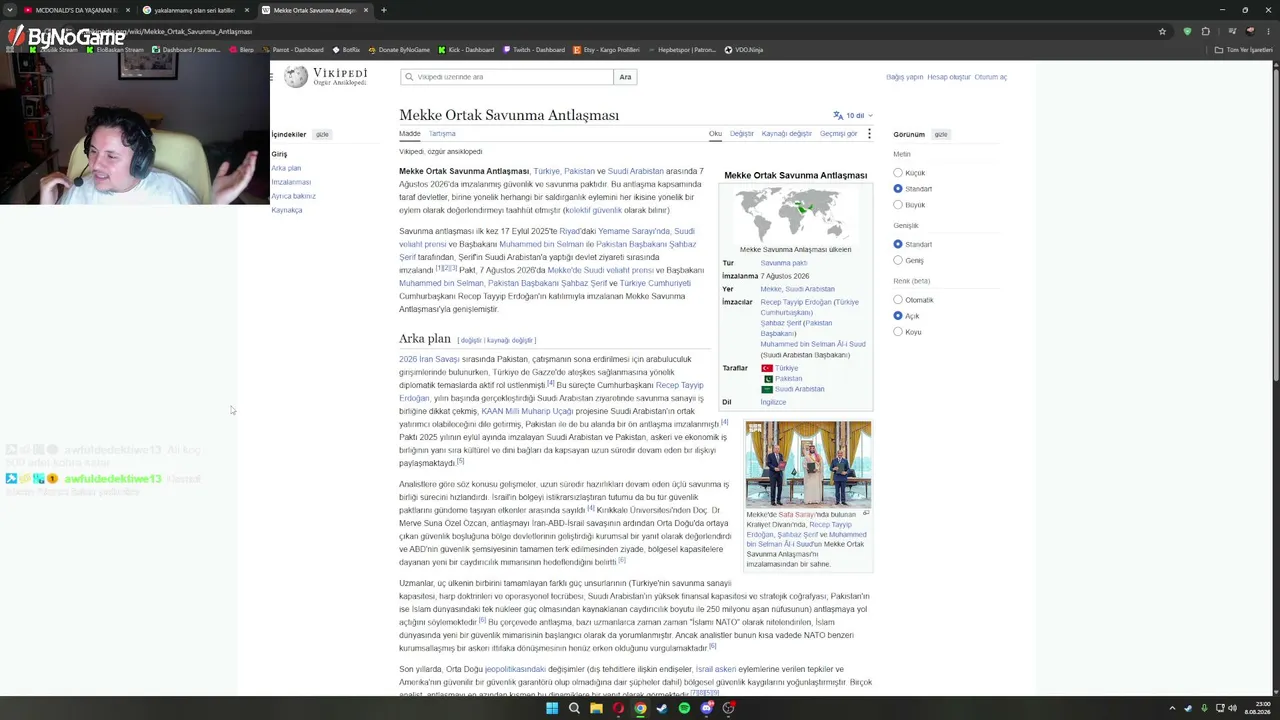Viewport: 1280px width, 720px height.
Task: Close the MCDONALD'S DA YAŞANAN tab
Action: click(127, 10)
